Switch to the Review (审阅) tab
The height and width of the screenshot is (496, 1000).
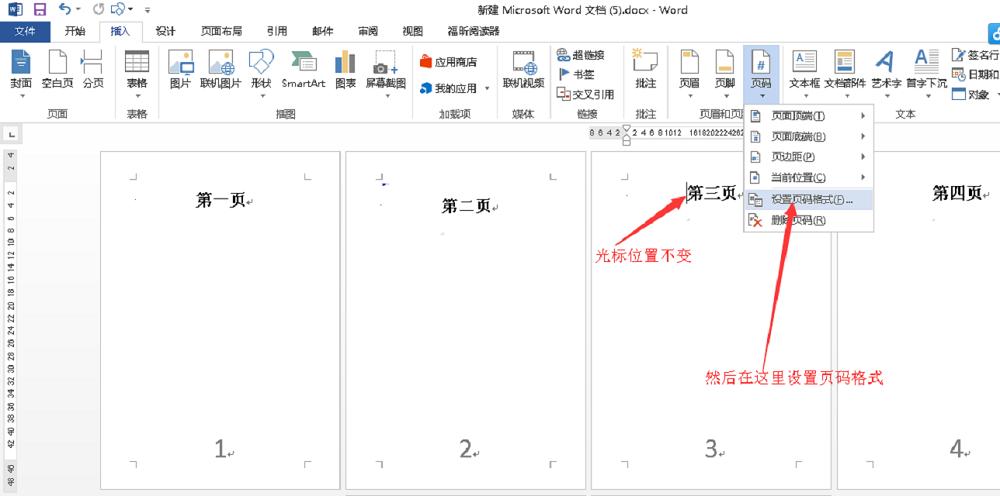(367, 31)
